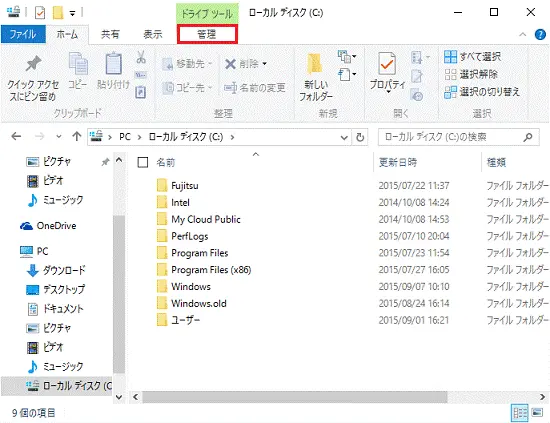Click the Cut scissors icon
Screen dimensions: 550x423
coord(141,57)
